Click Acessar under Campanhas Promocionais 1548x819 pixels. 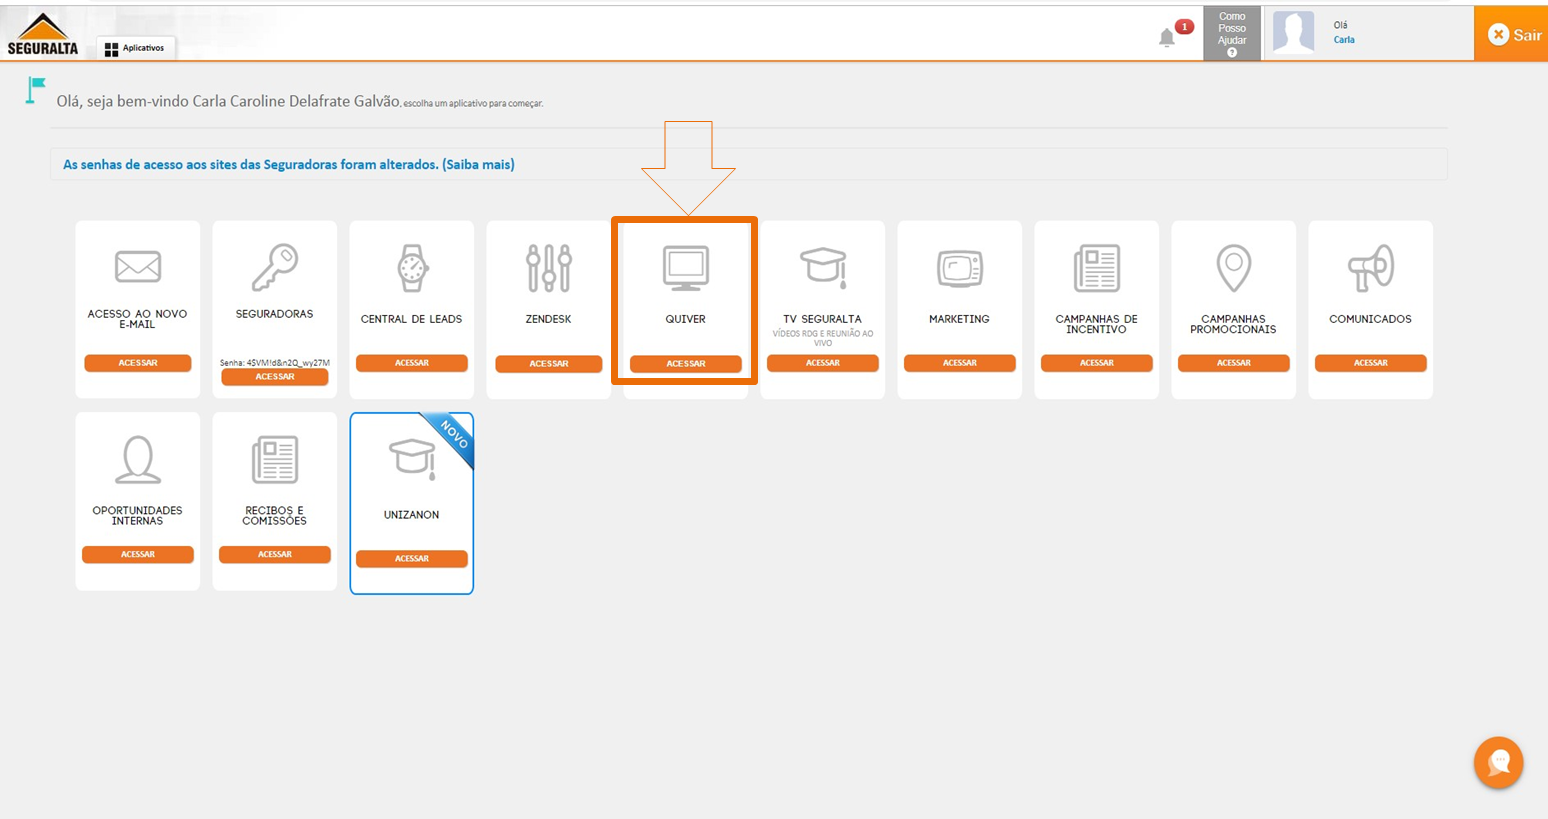click(x=1234, y=363)
